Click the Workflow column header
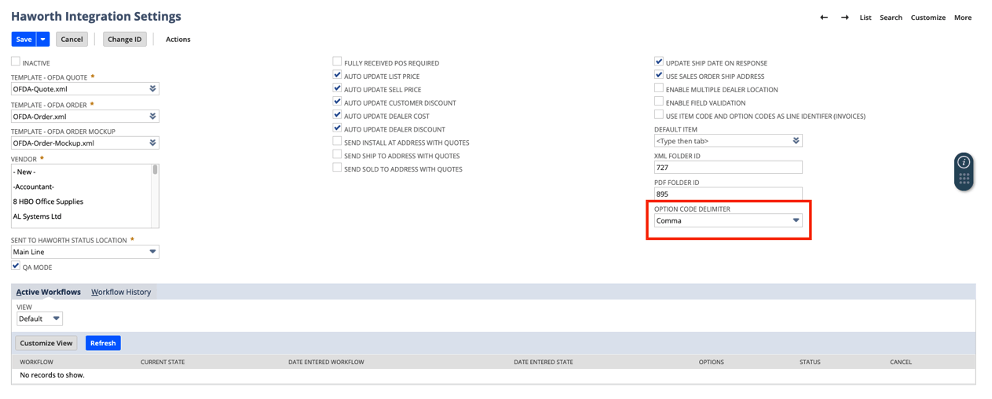 (36, 362)
